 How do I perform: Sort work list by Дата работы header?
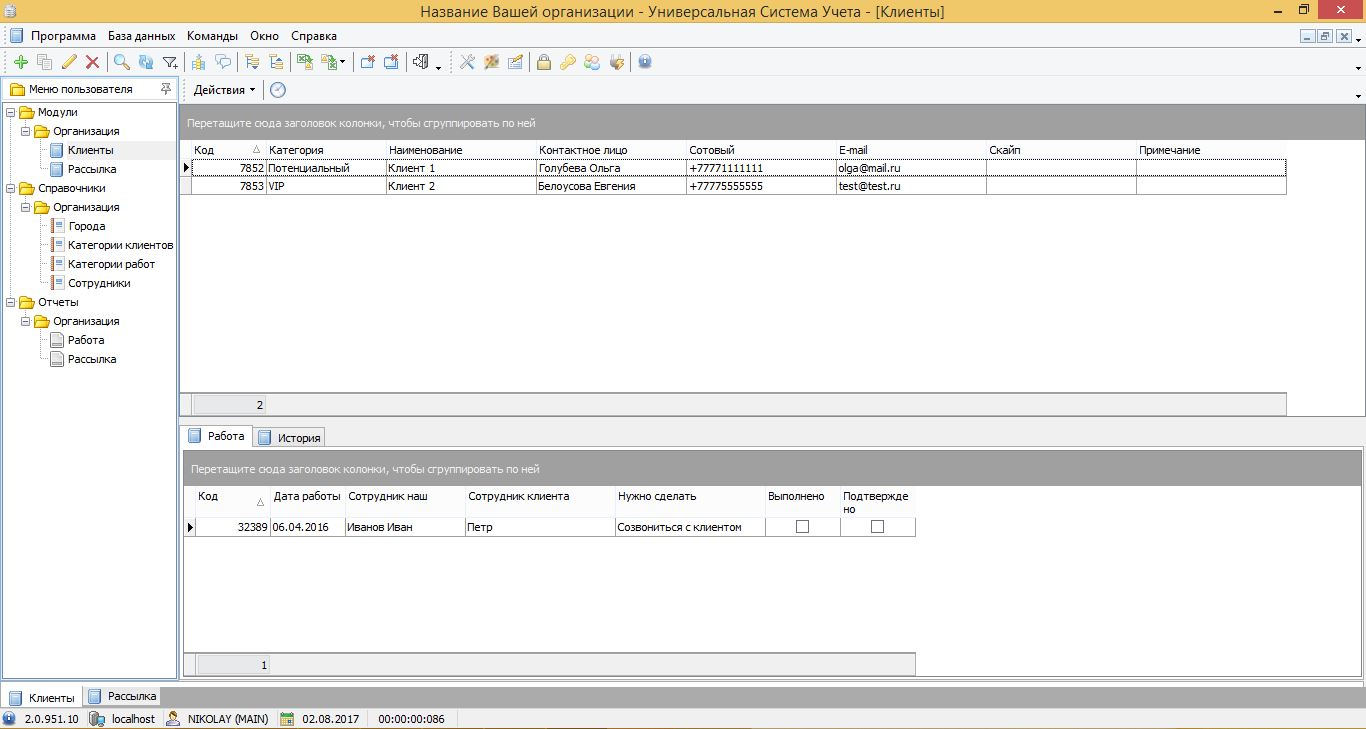(308, 503)
